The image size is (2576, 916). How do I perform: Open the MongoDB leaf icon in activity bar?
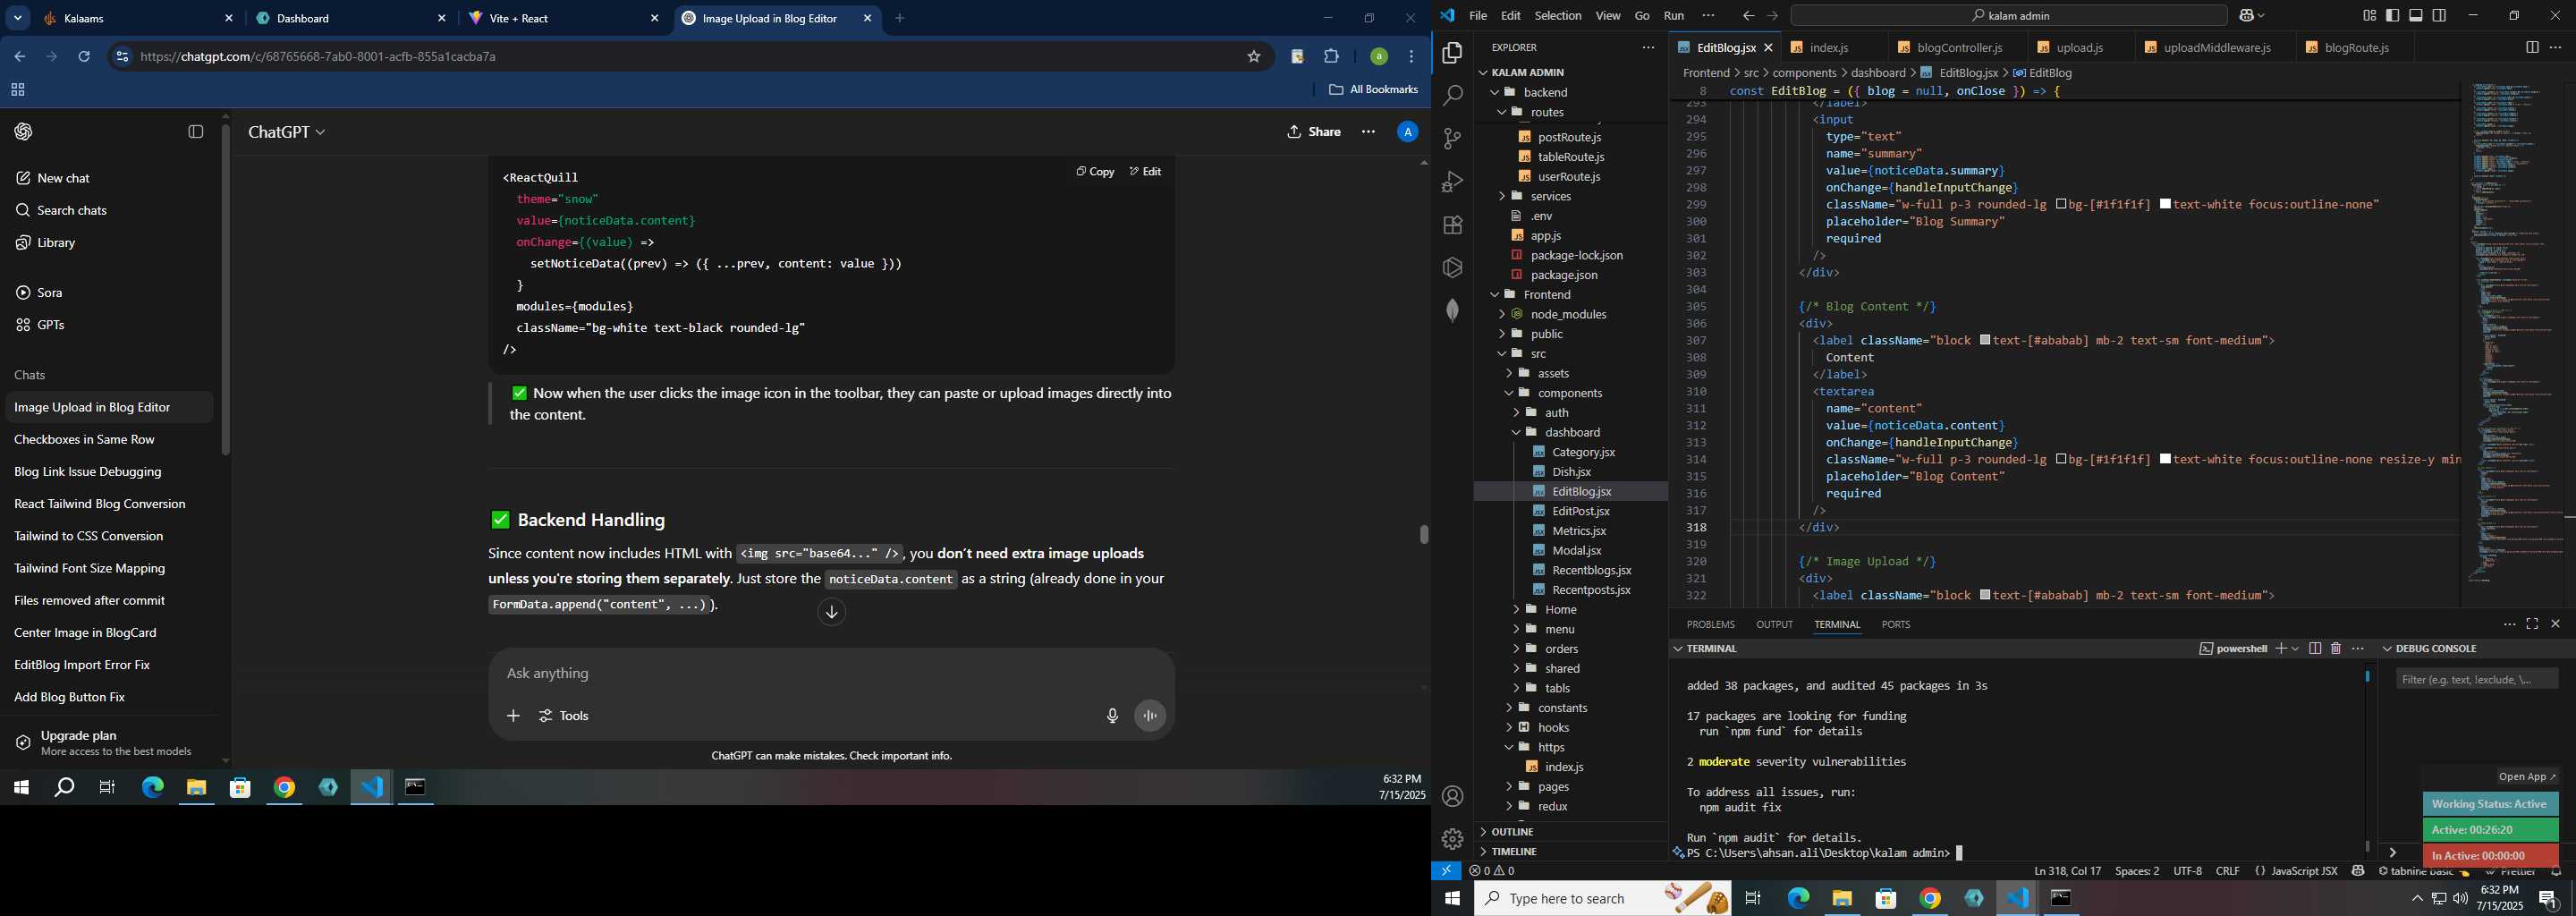(1452, 311)
